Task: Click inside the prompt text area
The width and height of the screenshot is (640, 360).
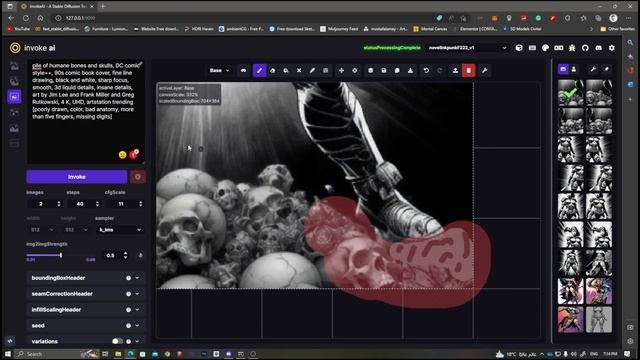Action: click(86, 112)
